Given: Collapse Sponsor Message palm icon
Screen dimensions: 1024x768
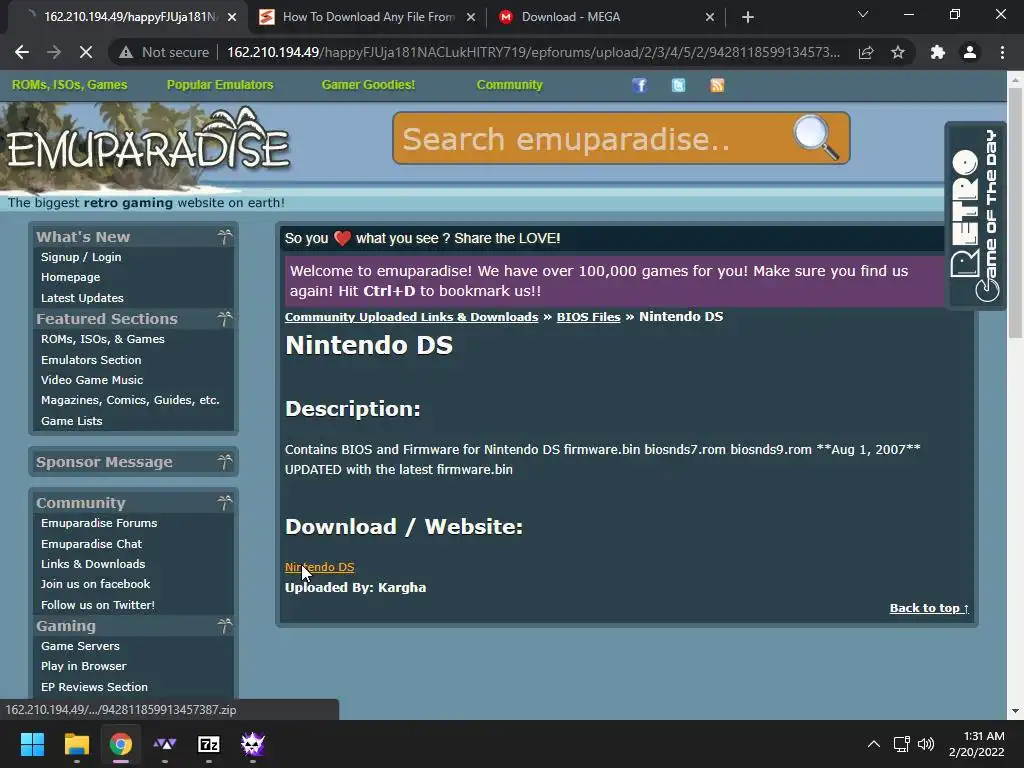Looking at the screenshot, I should (x=225, y=462).
